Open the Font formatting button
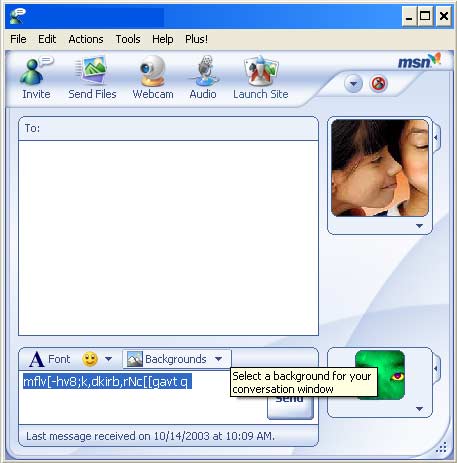This screenshot has height=463, width=457. click(50, 359)
